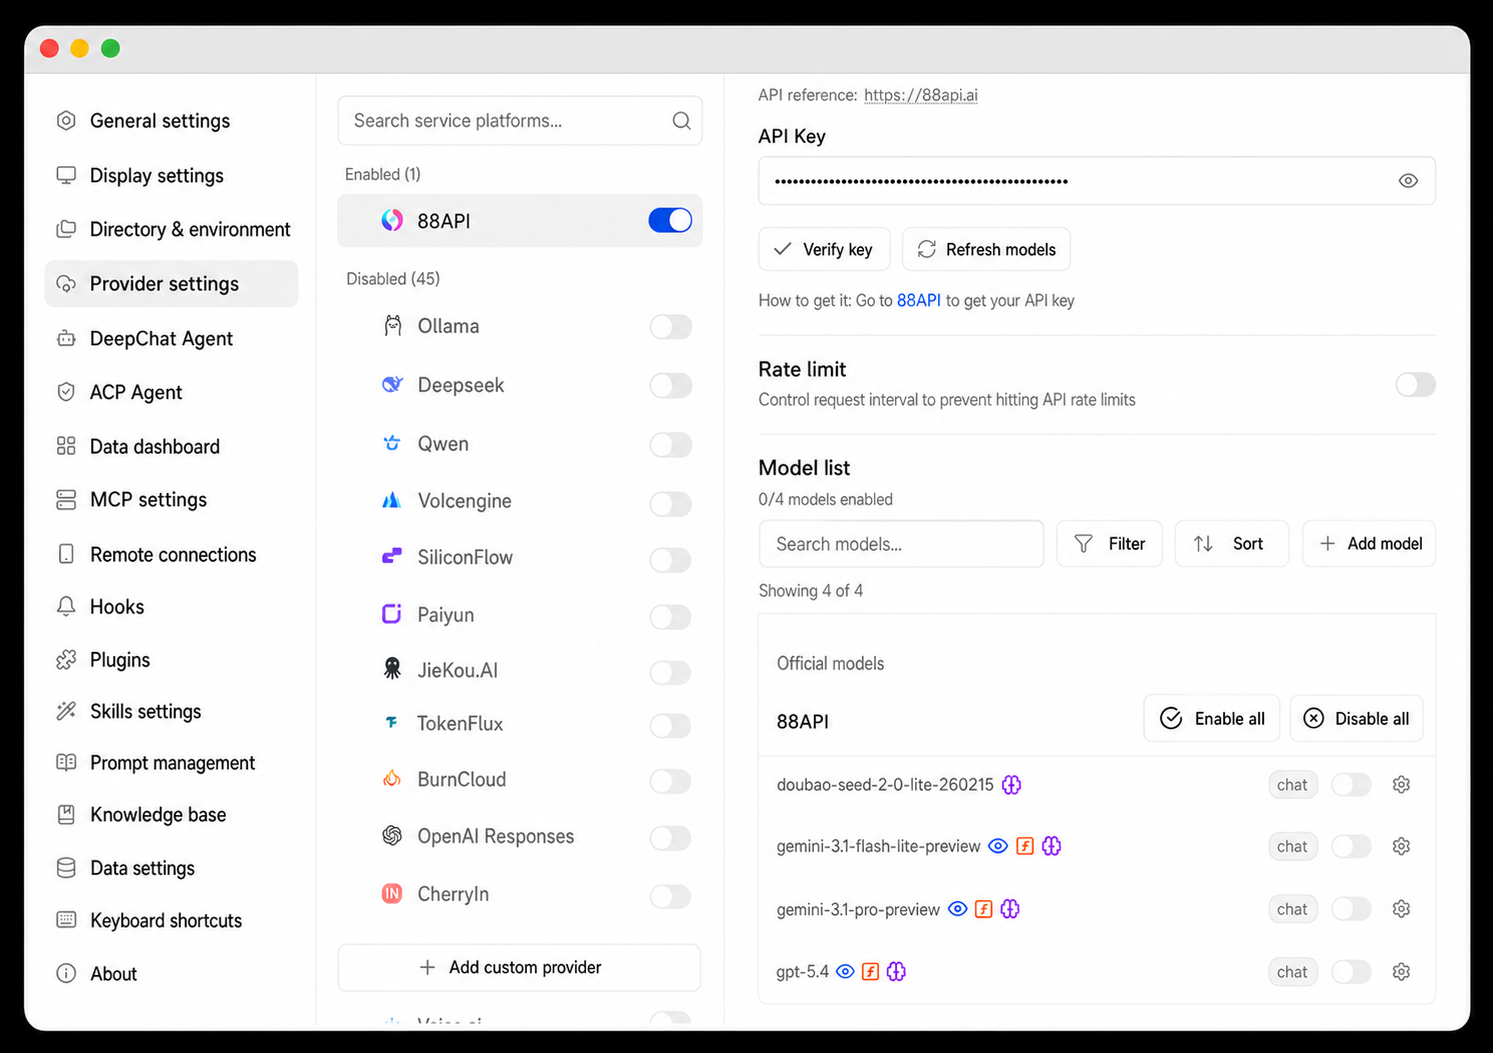This screenshot has width=1493, height=1053.
Task: Enable the Qwen provider switch
Action: click(670, 444)
